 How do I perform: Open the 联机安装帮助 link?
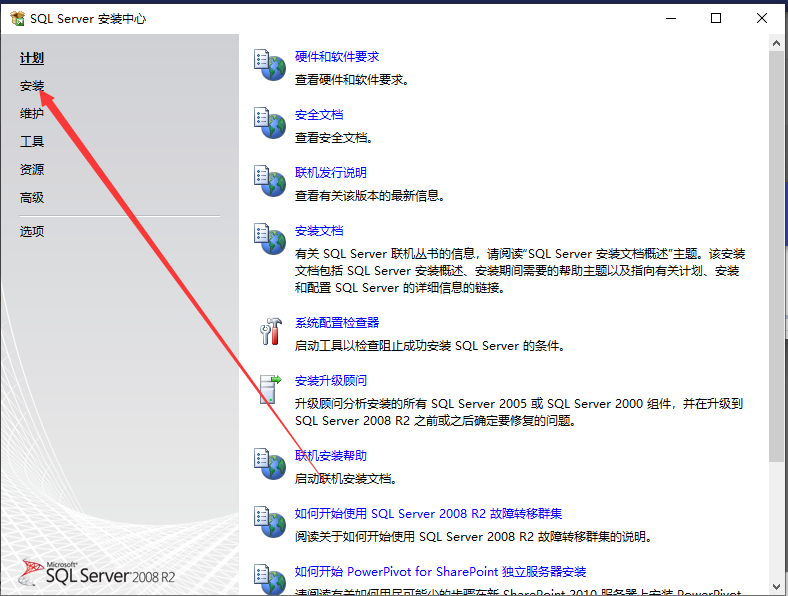click(331, 455)
